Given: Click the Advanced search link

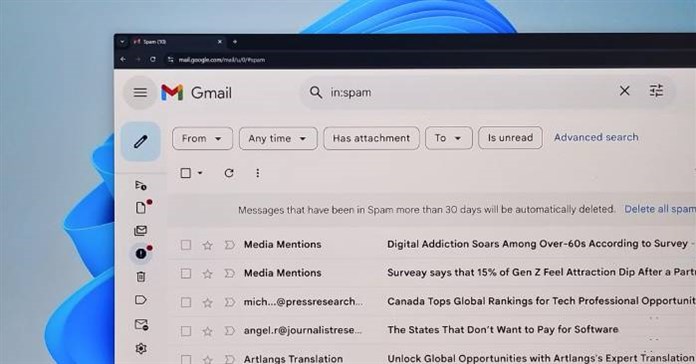Looking at the screenshot, I should pos(596,137).
